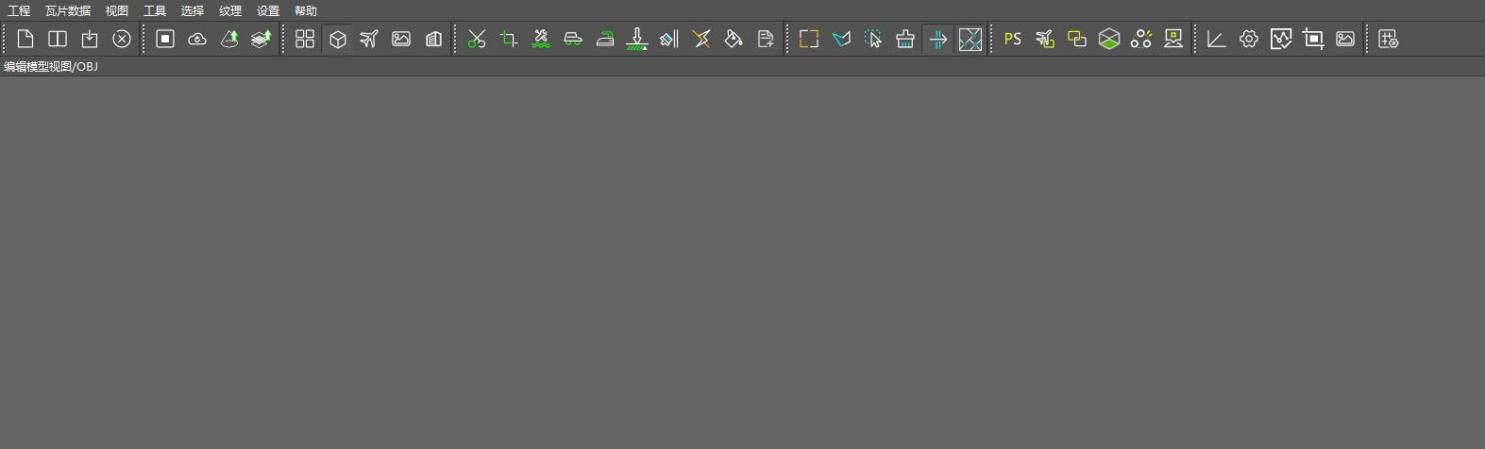Select the angle measurement icon
The width and height of the screenshot is (1485, 449).
[x=1216, y=39]
